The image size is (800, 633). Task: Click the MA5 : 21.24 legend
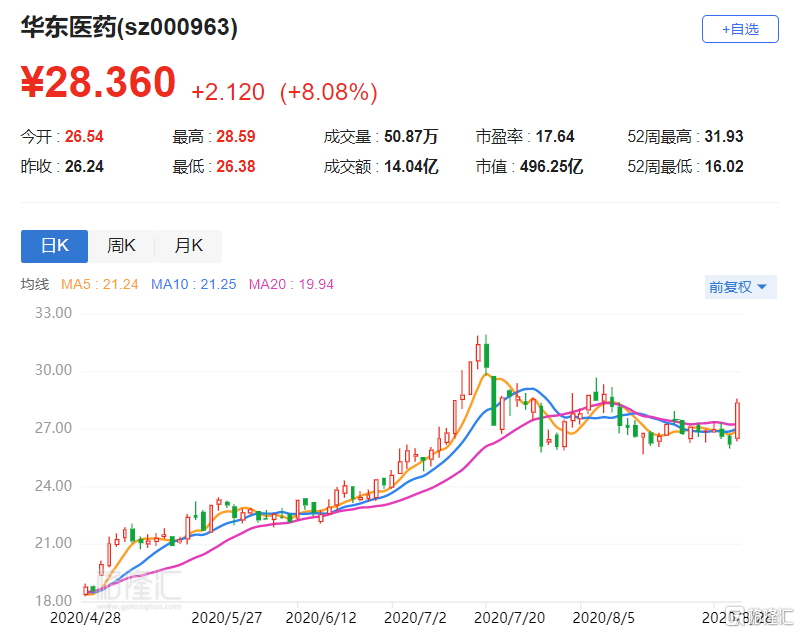(100, 284)
